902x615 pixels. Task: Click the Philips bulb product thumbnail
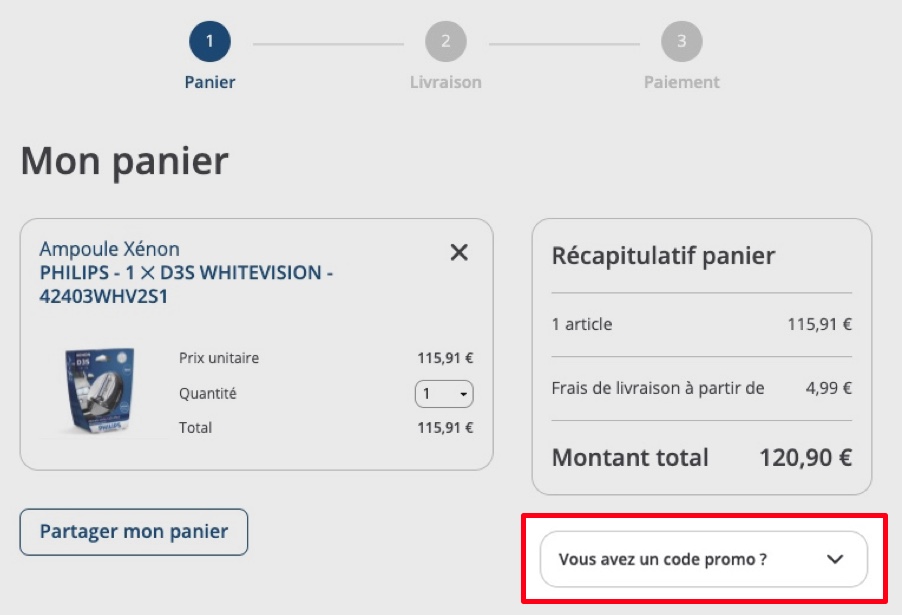tap(100, 392)
